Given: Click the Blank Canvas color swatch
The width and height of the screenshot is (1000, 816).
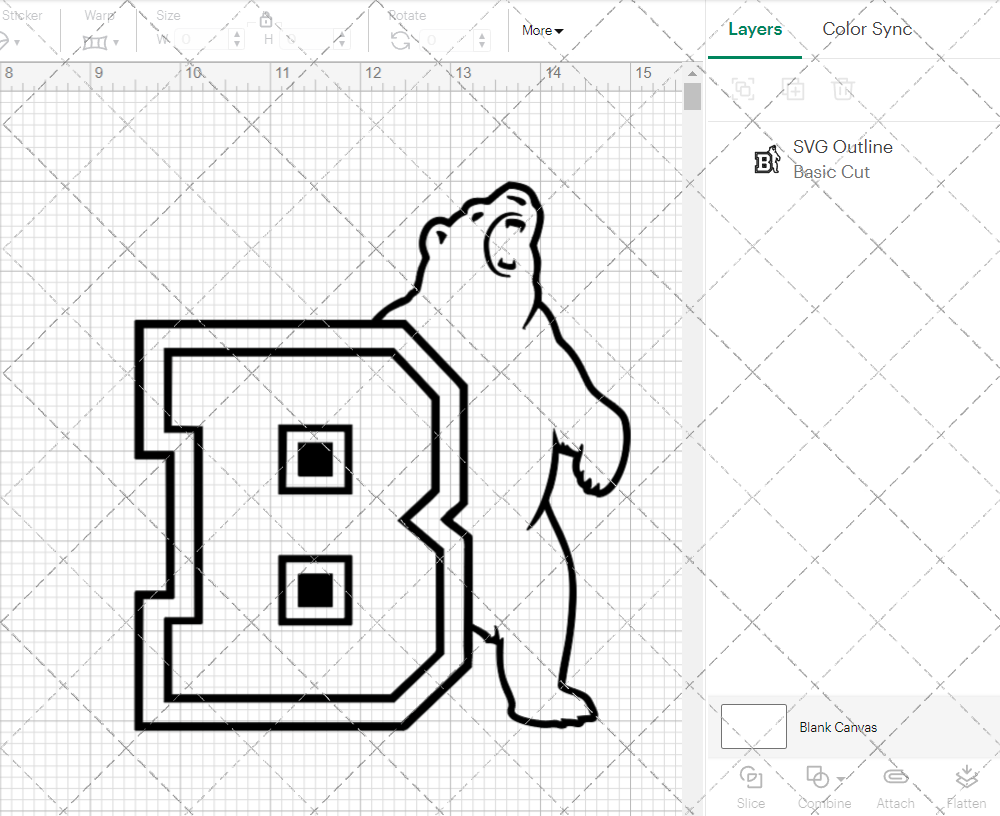Looking at the screenshot, I should tap(753, 727).
